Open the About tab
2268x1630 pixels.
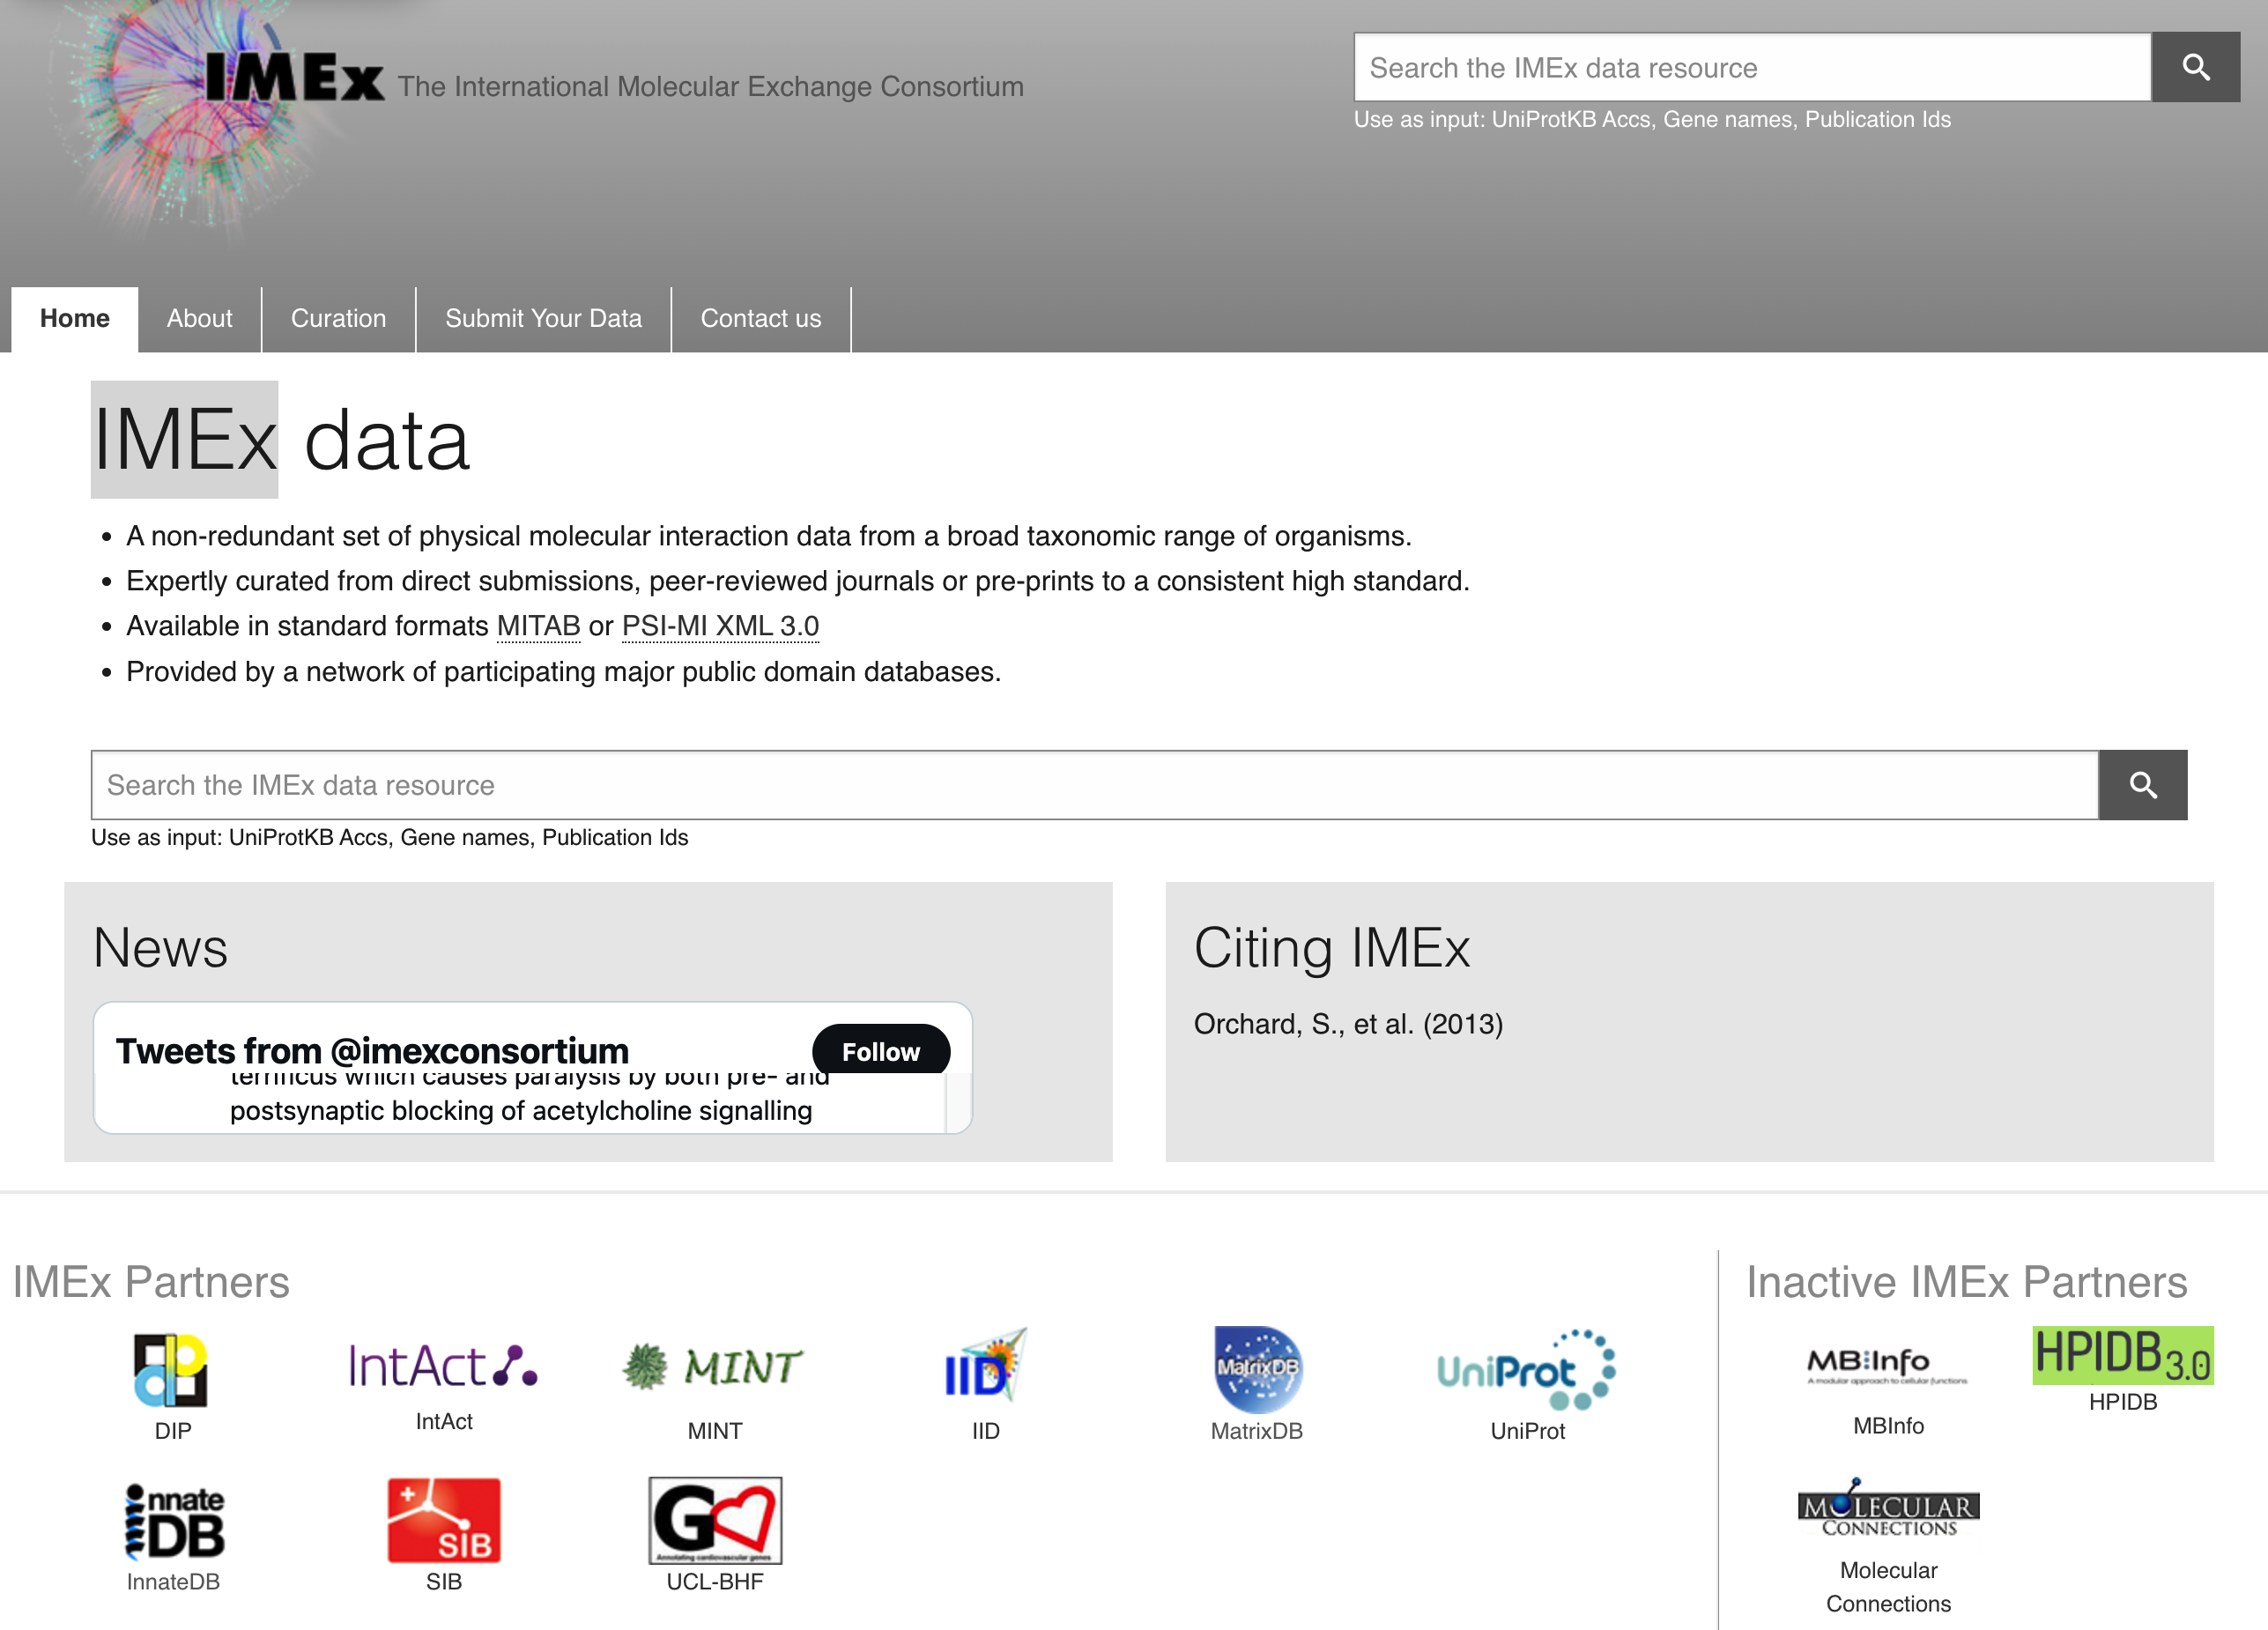(x=200, y=319)
